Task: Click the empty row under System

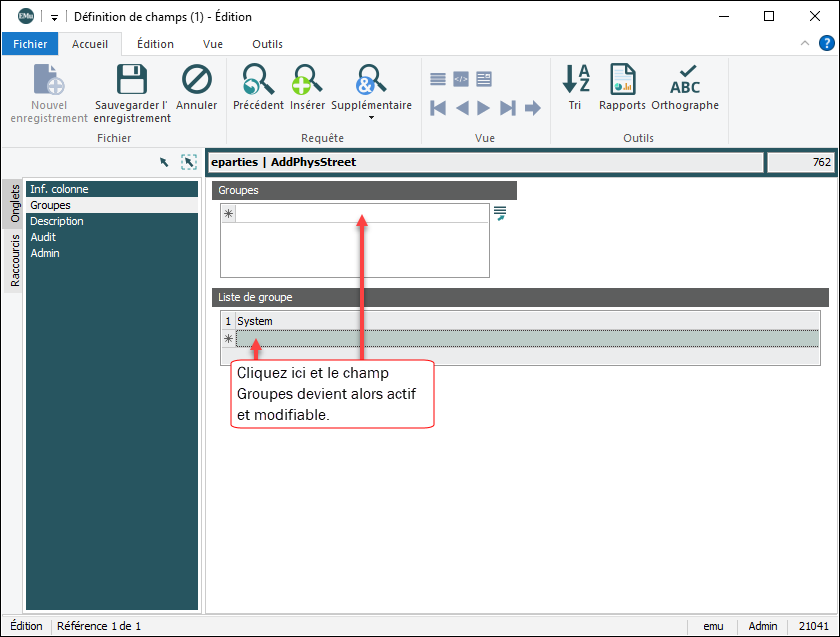Action: (526, 338)
